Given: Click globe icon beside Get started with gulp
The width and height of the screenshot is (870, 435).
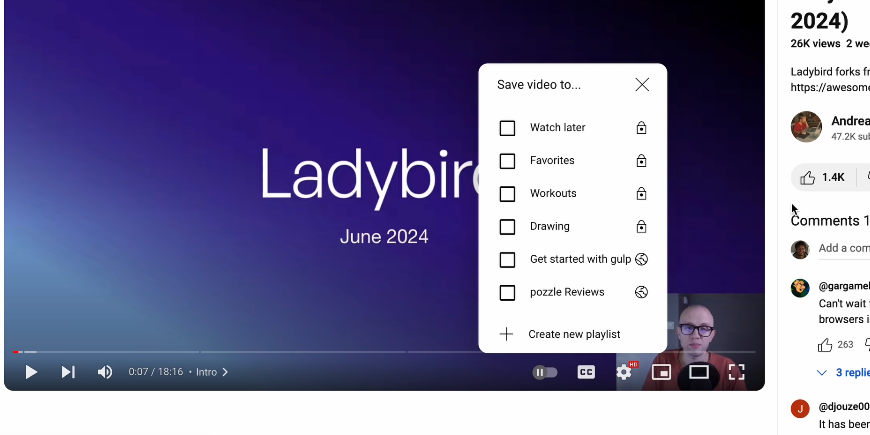Looking at the screenshot, I should tap(641, 259).
